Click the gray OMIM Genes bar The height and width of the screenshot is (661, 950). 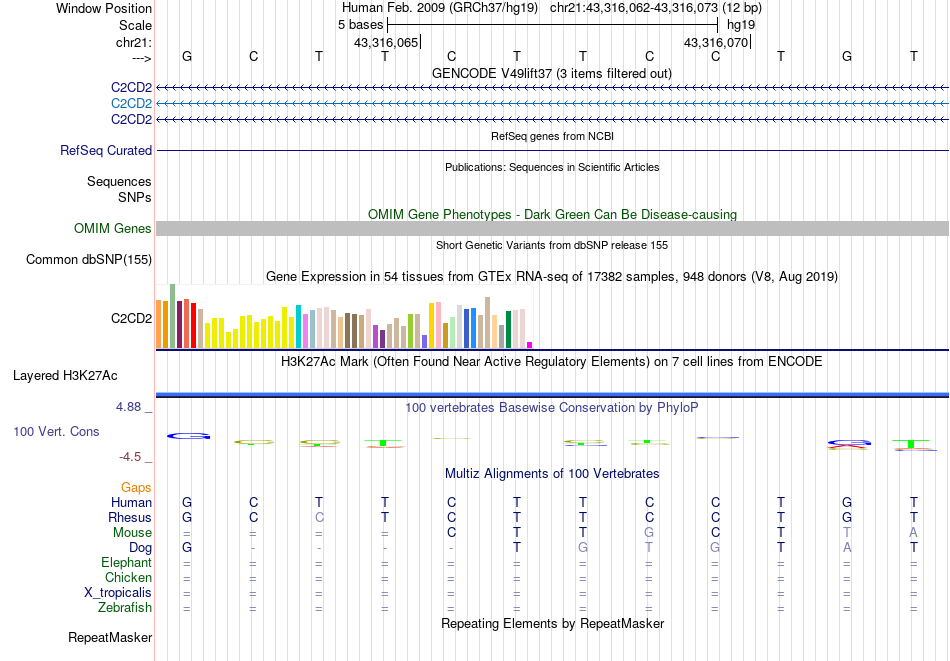pos(552,228)
